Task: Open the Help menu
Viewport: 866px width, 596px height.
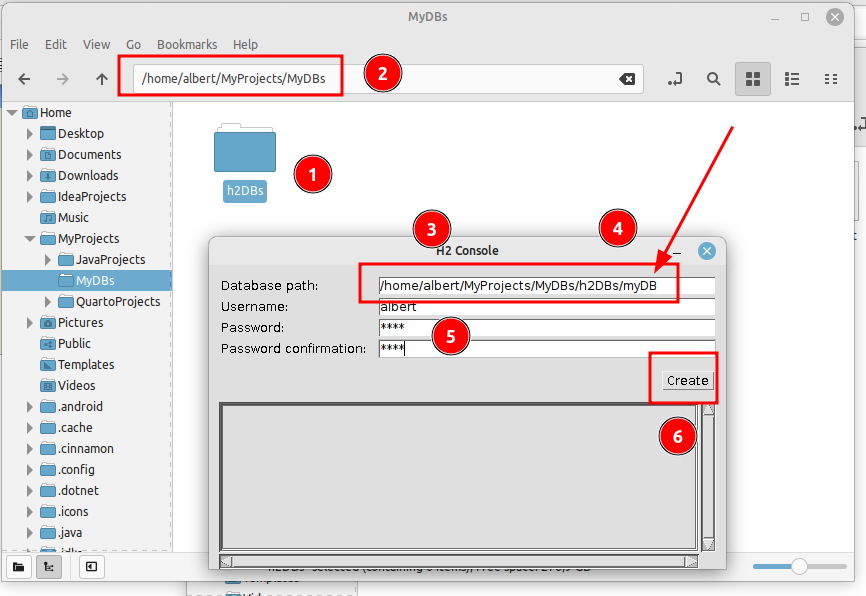Action: click(245, 44)
